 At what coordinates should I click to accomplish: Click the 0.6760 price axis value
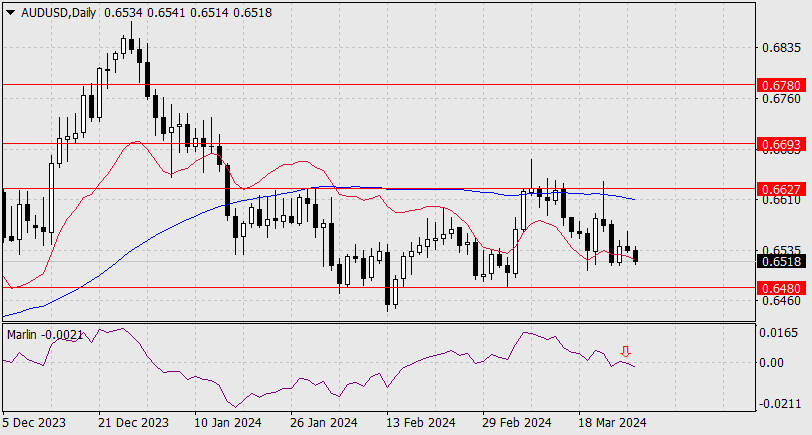pos(781,98)
